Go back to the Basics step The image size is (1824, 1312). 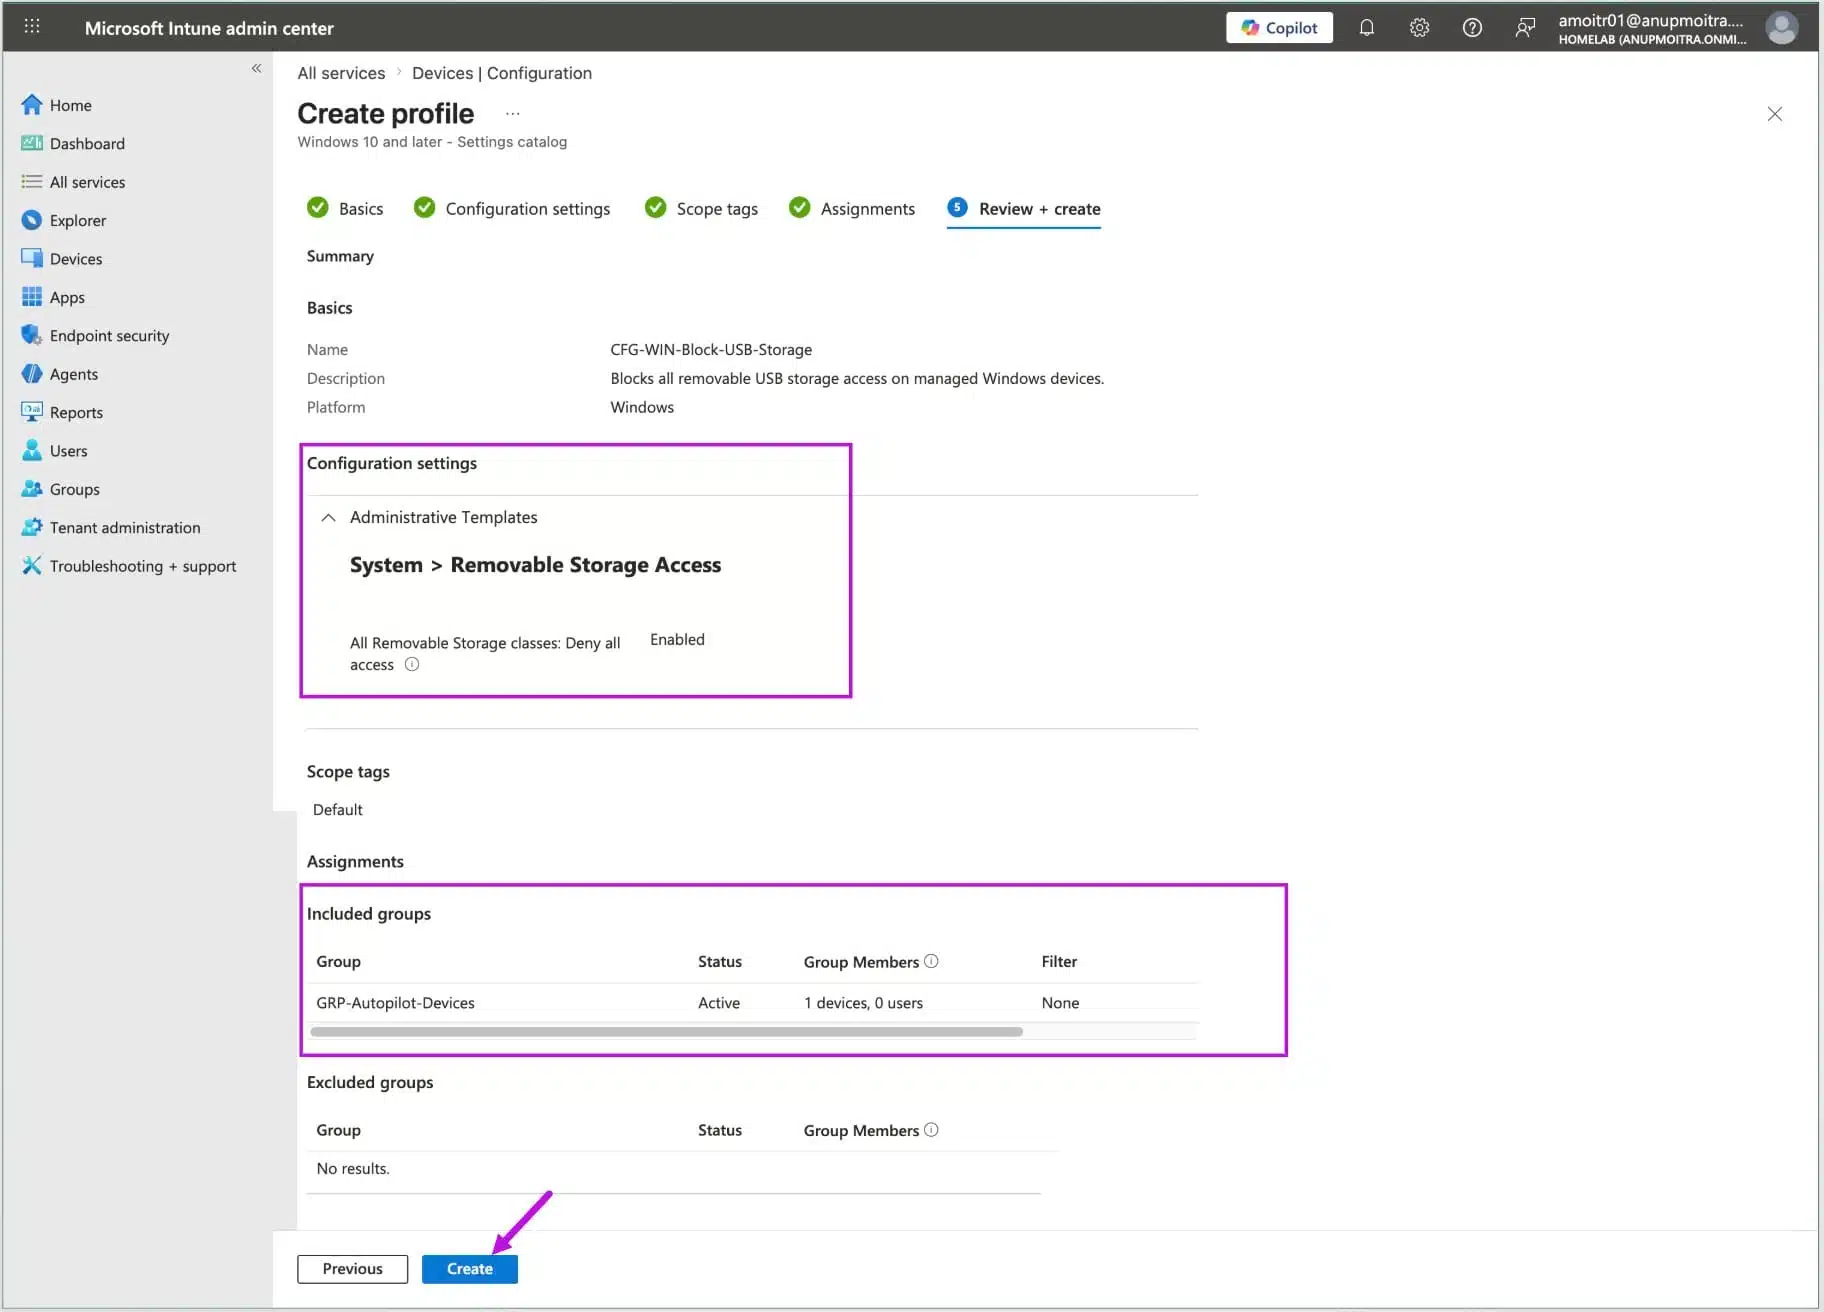tap(345, 208)
